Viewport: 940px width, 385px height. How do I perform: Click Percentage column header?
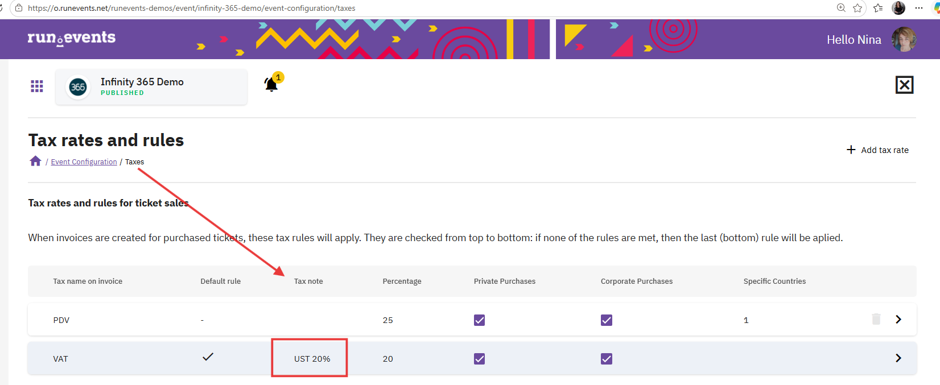[x=402, y=281]
